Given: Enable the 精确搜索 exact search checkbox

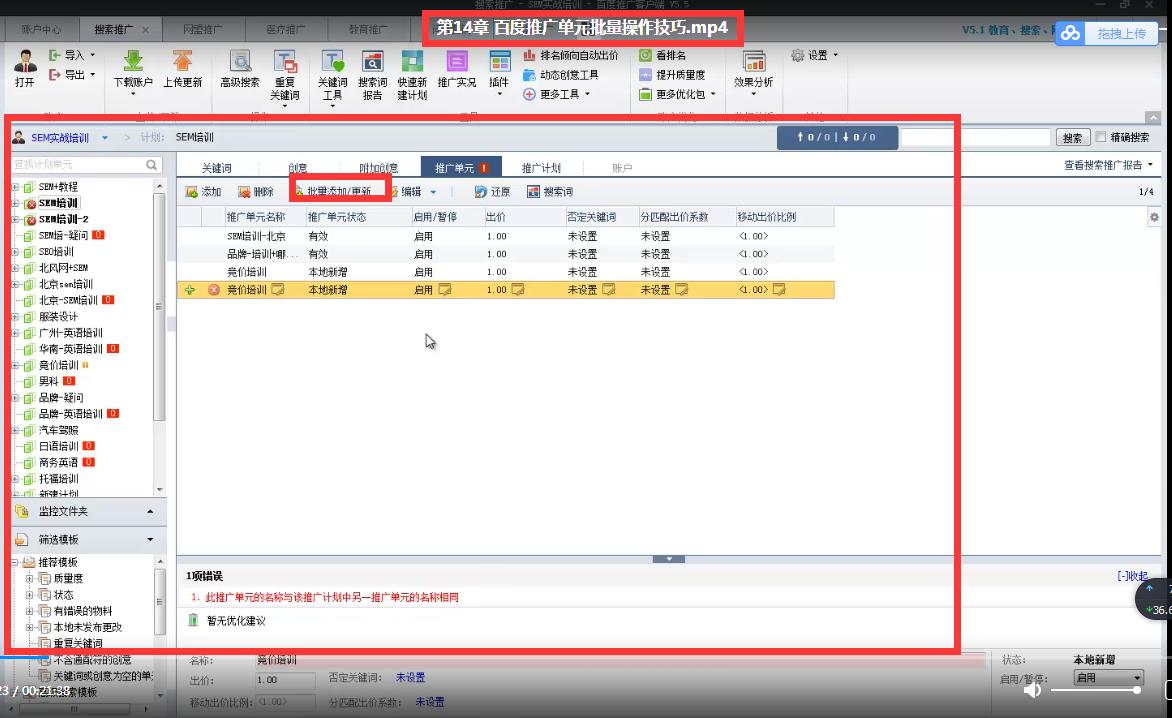Looking at the screenshot, I should 1101,138.
